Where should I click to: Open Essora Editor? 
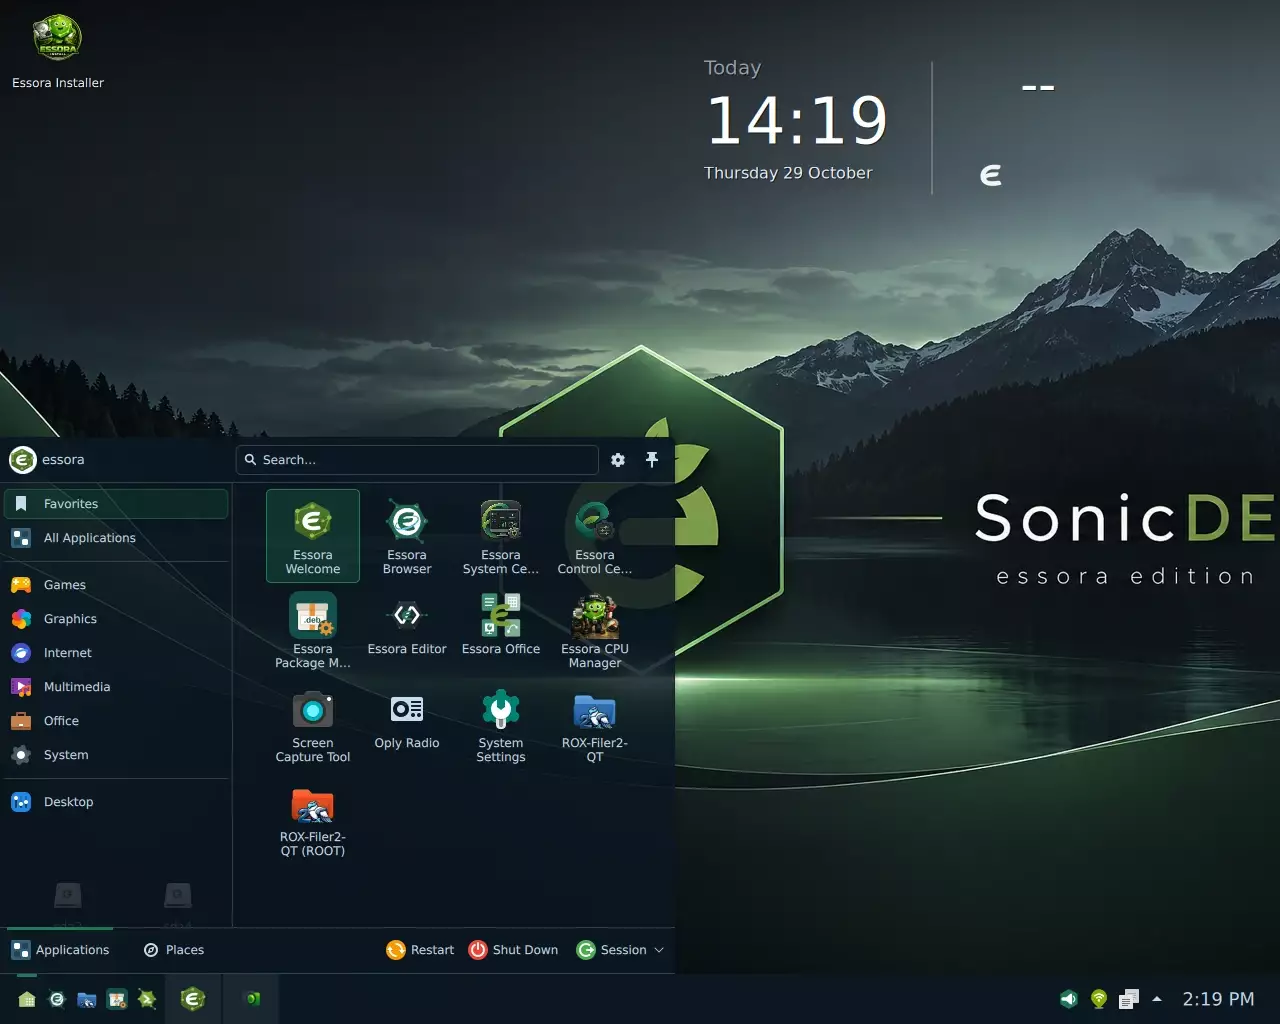407,630
